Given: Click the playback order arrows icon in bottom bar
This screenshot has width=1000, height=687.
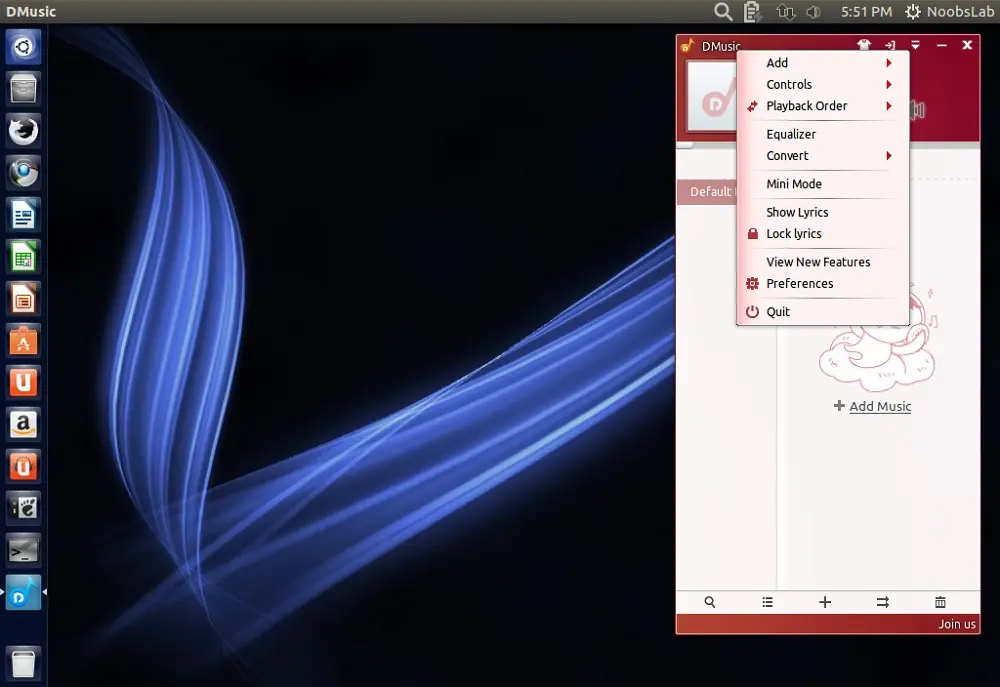Looking at the screenshot, I should (883, 602).
